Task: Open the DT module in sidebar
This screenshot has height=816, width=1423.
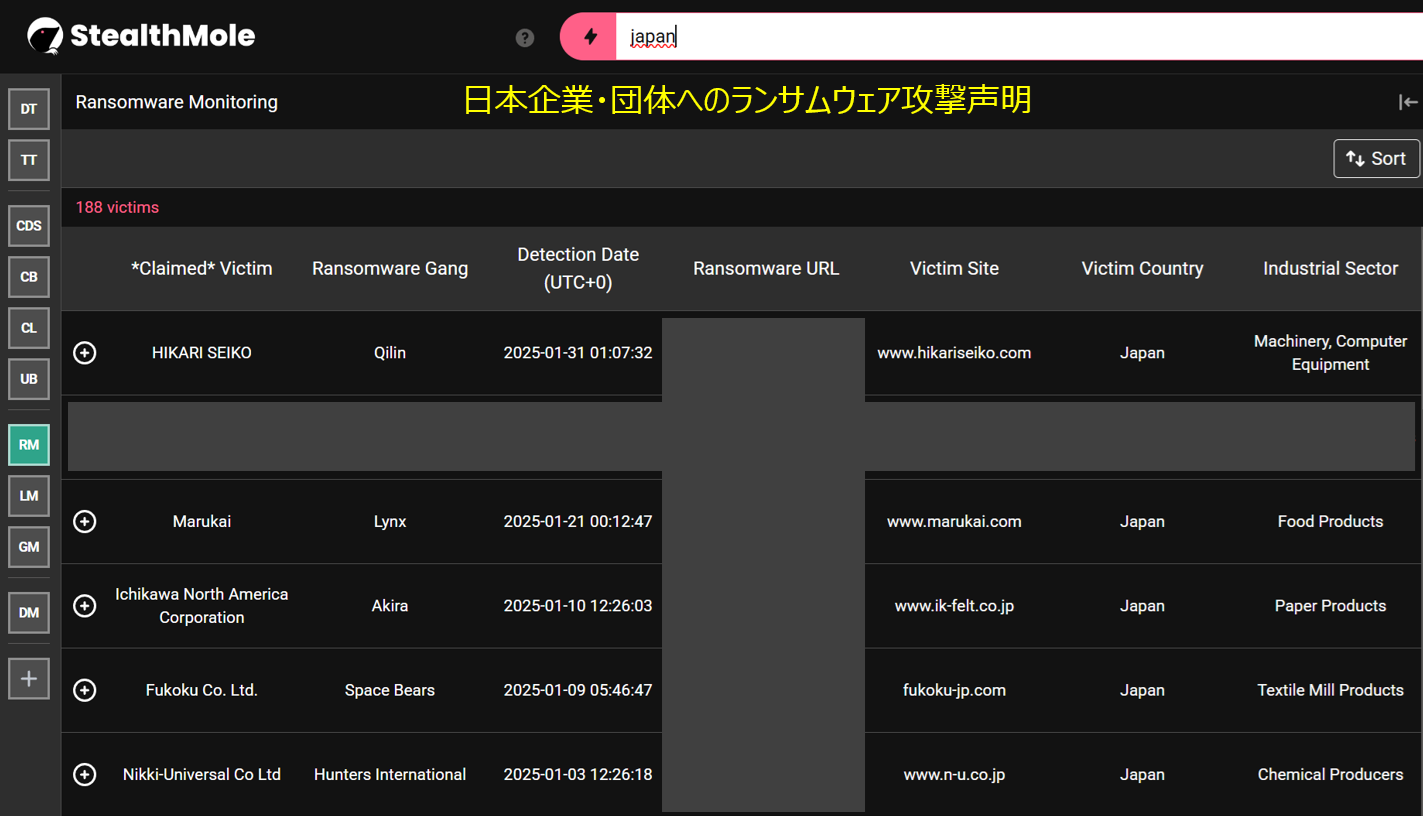Action: click(x=29, y=109)
